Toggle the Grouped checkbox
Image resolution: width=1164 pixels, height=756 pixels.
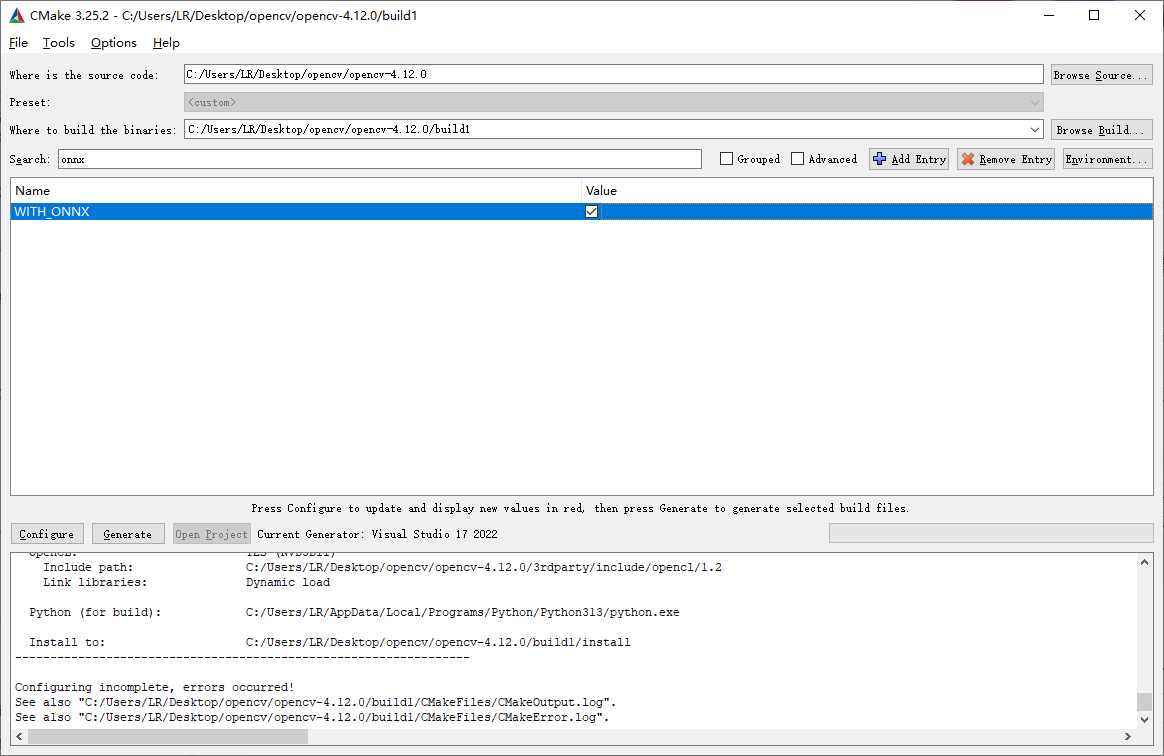(727, 159)
